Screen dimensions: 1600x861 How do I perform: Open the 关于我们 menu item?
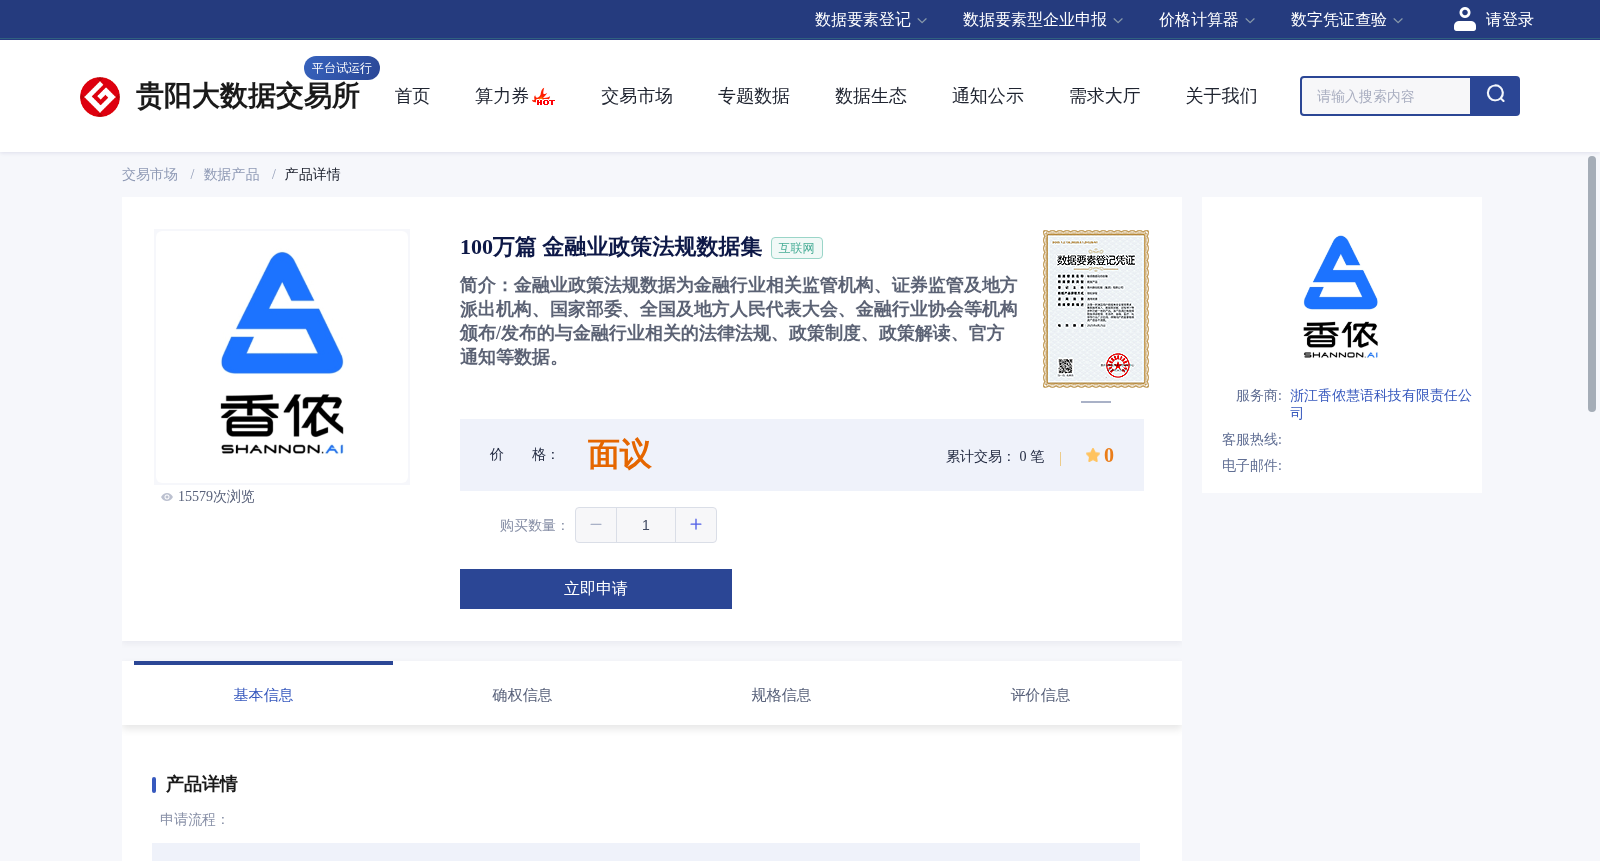click(1222, 96)
